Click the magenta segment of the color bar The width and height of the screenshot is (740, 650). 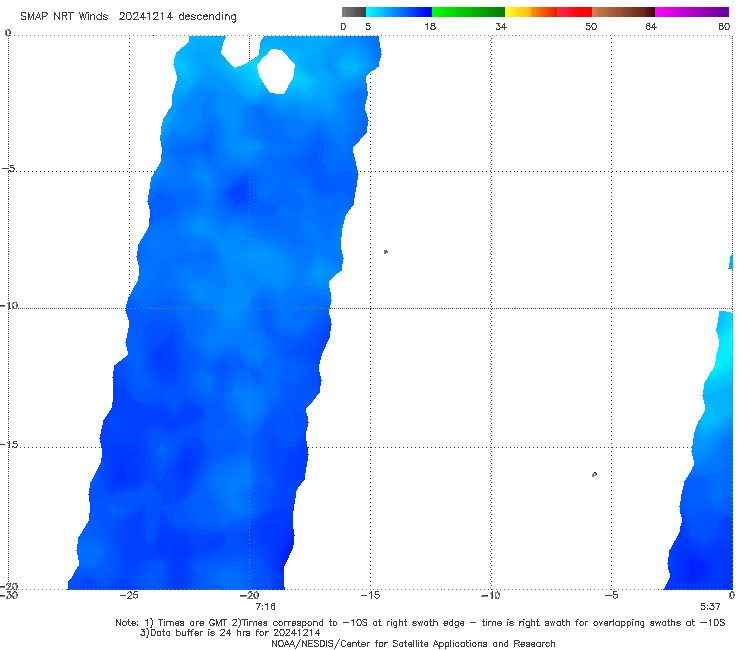pos(692,12)
